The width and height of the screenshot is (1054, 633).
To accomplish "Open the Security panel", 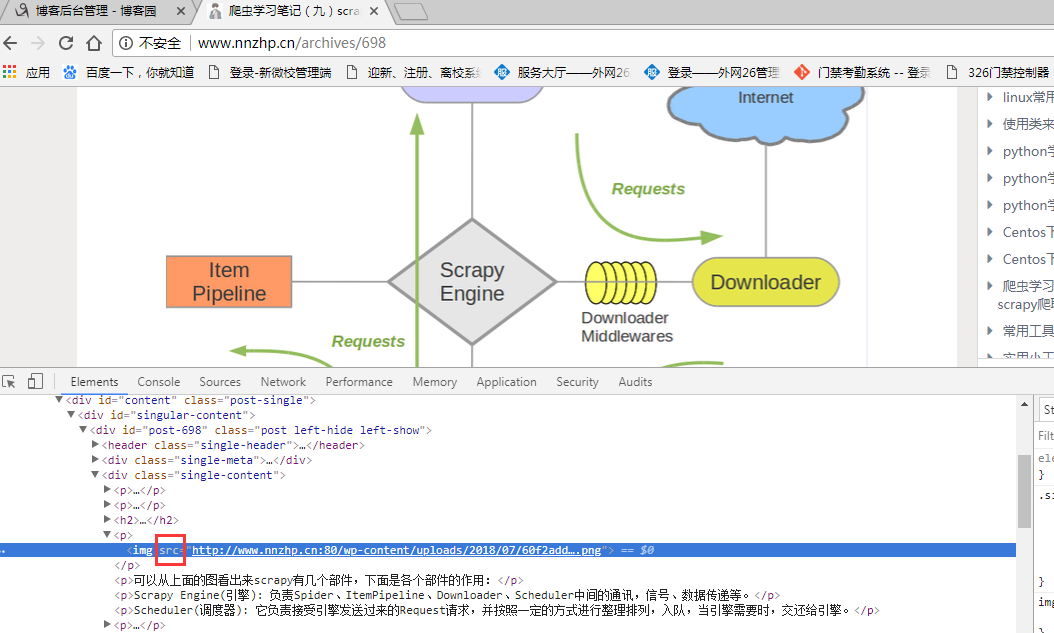I will tap(577, 382).
